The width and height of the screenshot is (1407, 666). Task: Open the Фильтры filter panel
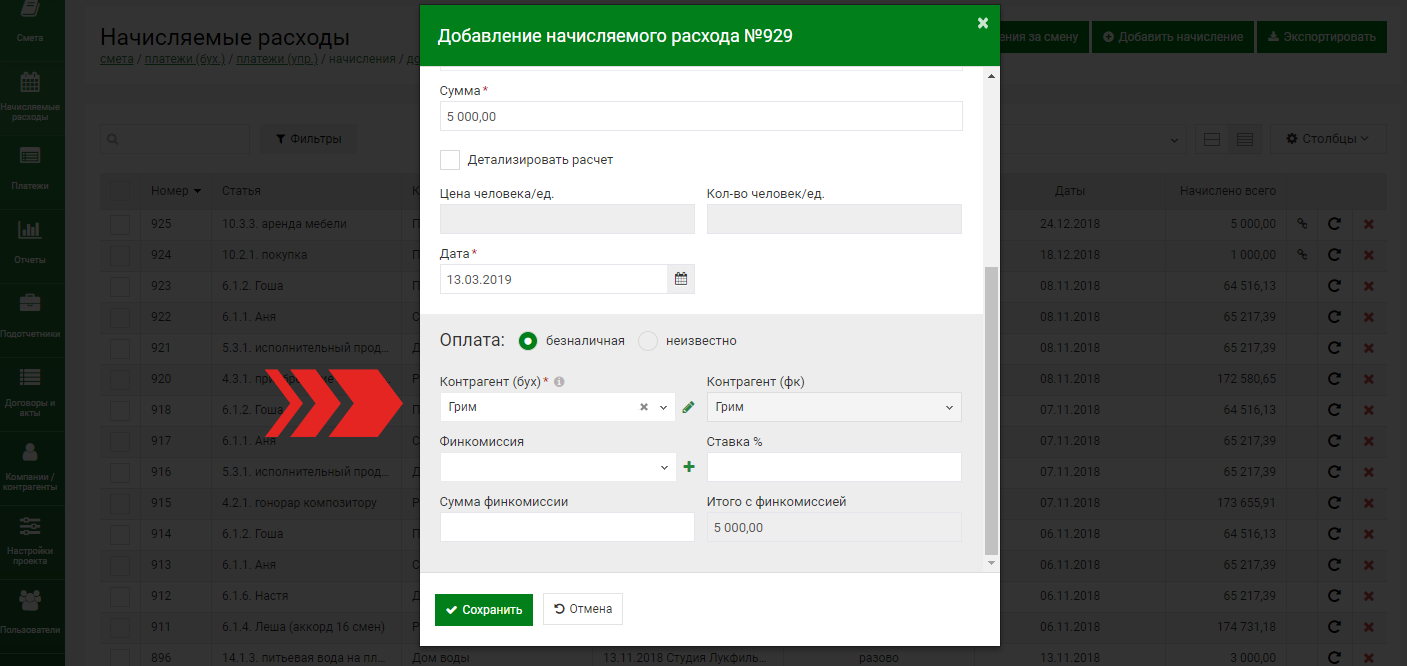click(309, 139)
